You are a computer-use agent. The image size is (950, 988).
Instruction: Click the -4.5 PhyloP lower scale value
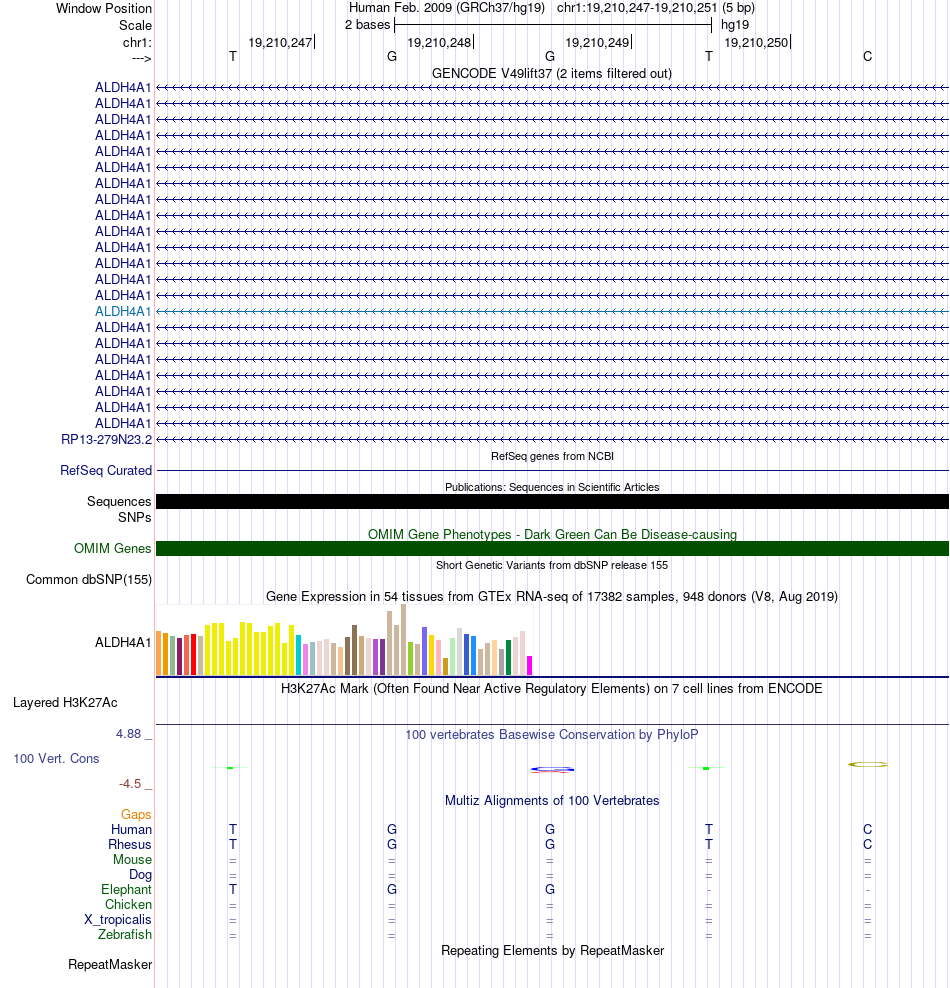(130, 784)
